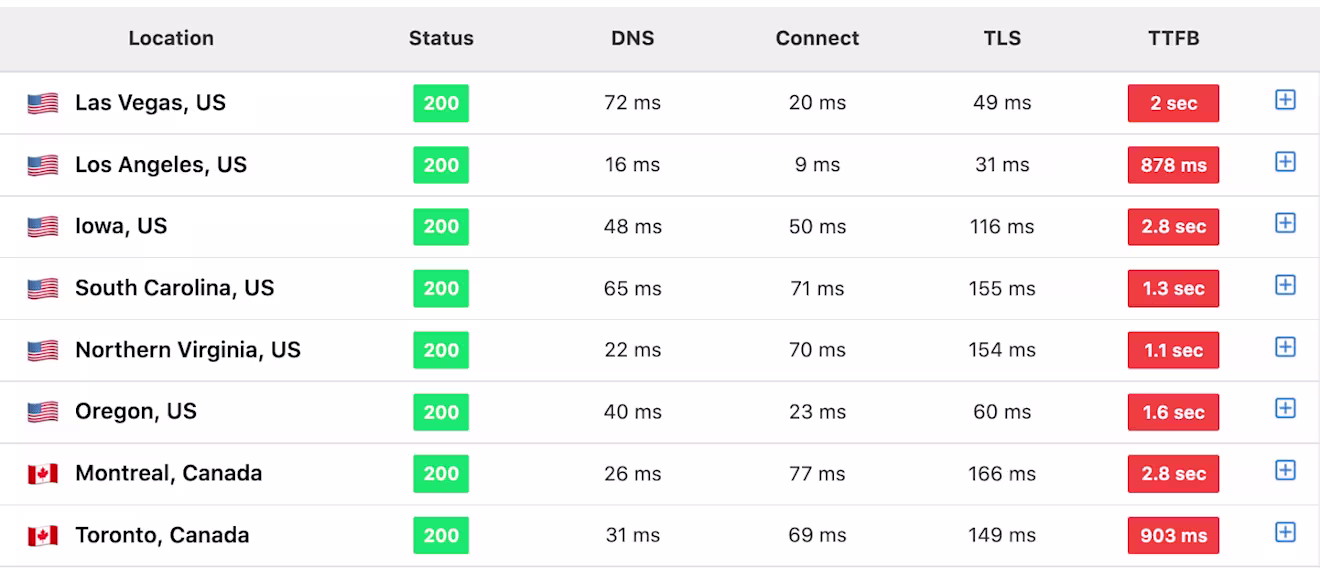
Task: Click the 1.6 sec TTFB badge
Action: [x=1173, y=412]
